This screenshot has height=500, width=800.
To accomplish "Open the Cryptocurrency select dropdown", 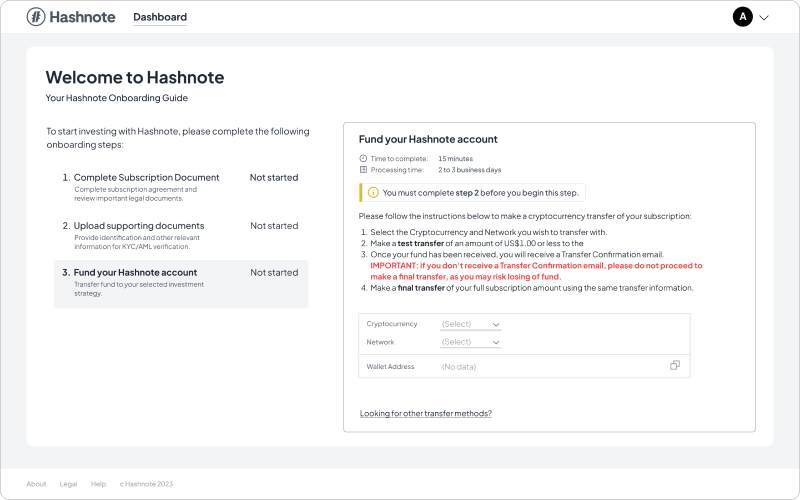I will pos(470,324).
